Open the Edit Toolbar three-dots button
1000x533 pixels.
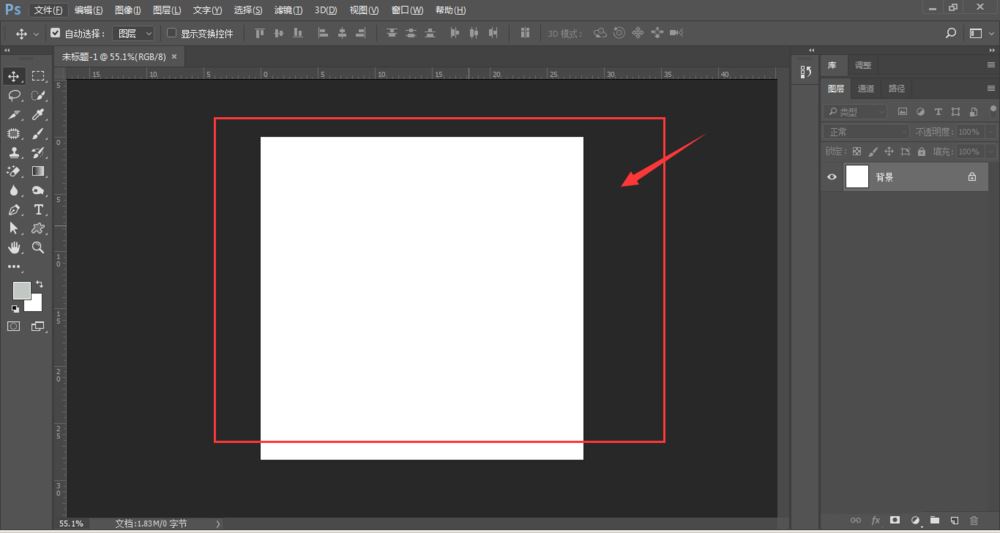tap(13, 266)
